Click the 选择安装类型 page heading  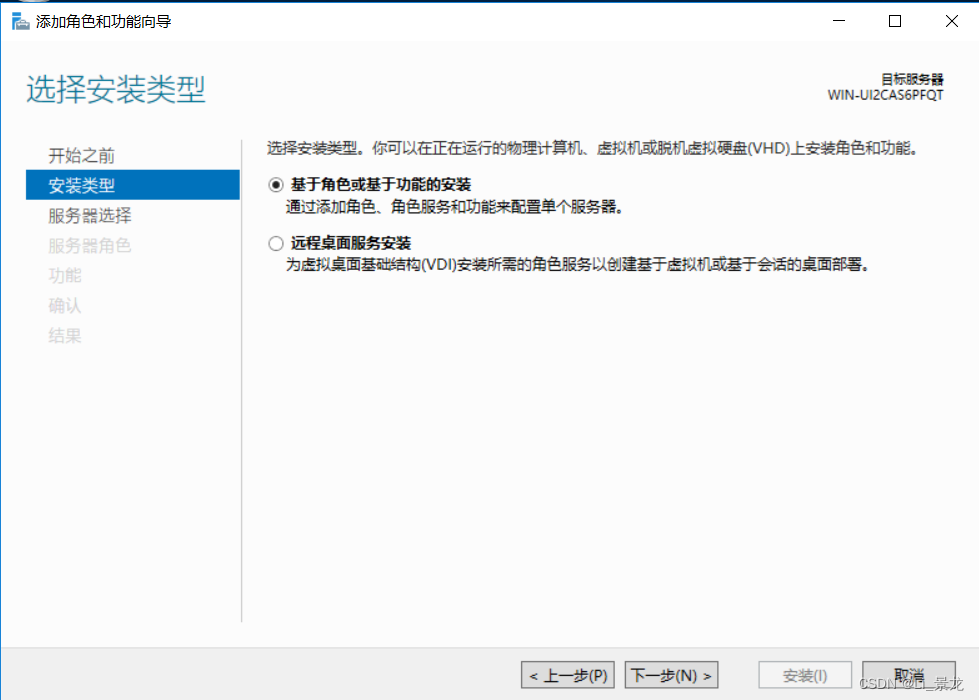point(116,89)
